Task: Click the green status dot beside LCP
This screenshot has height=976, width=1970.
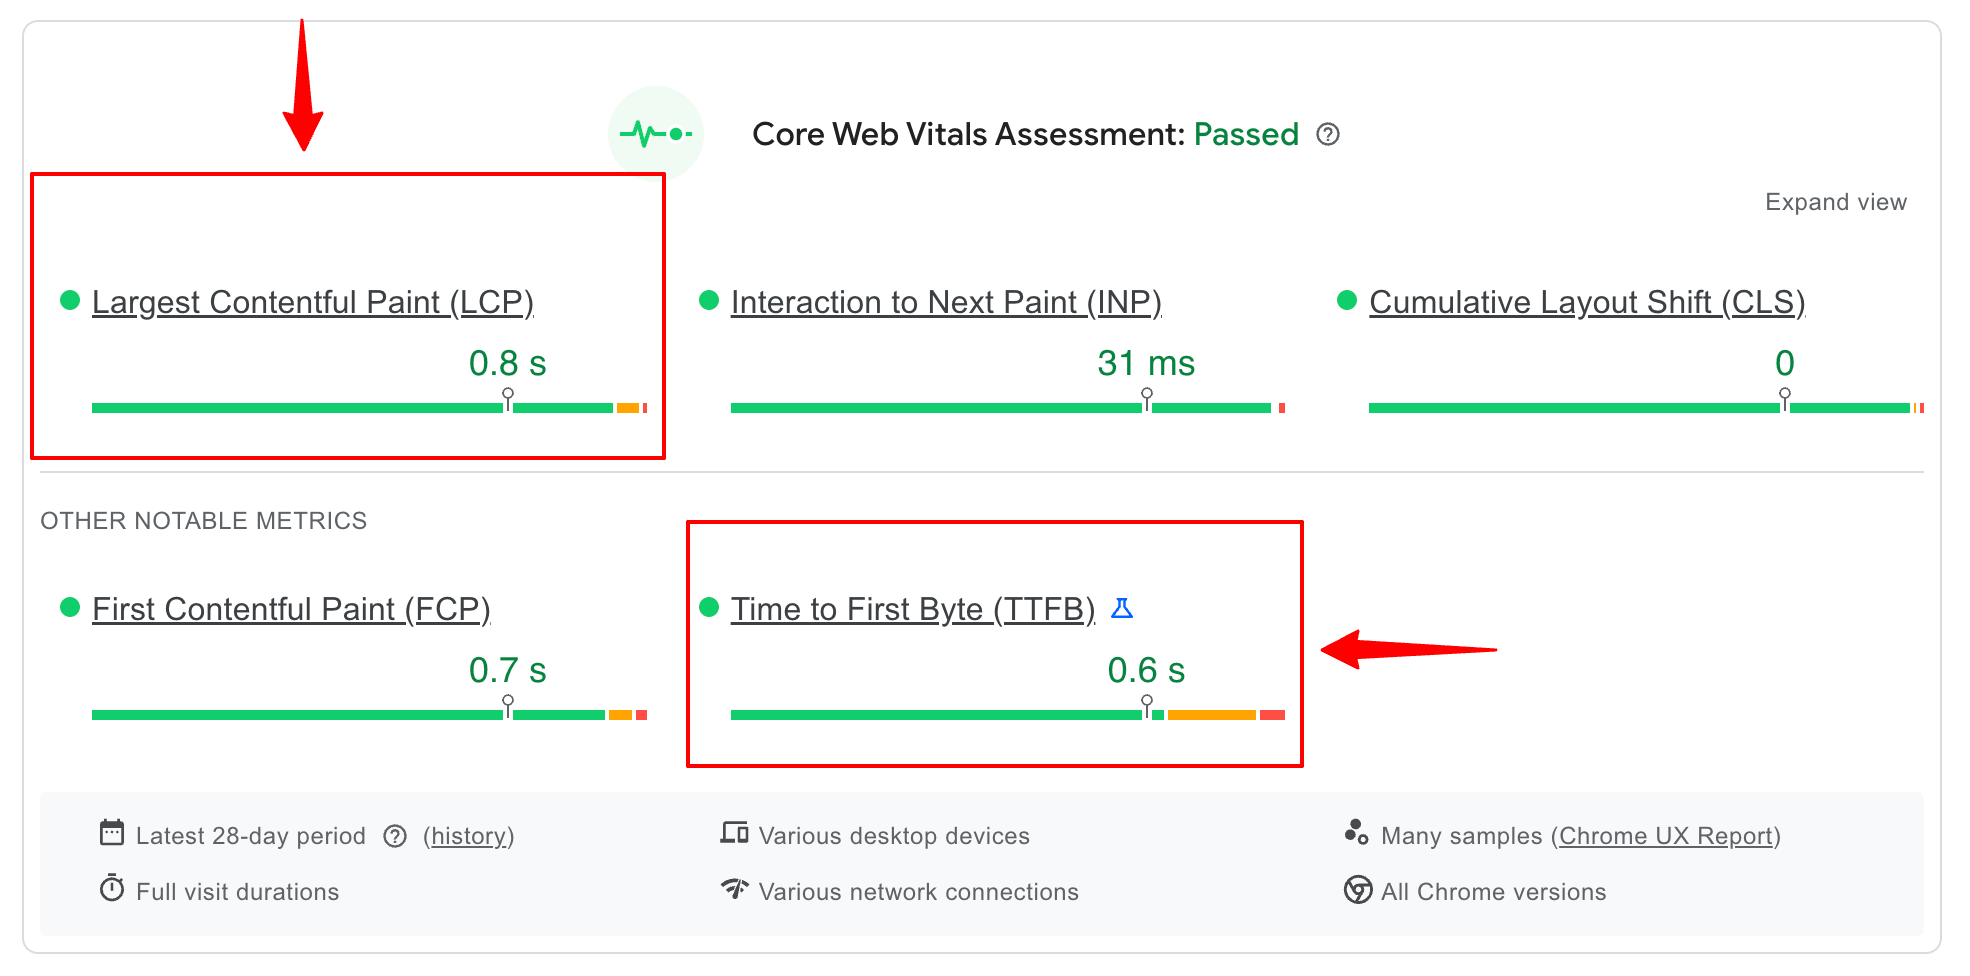Action: pyautogui.click(x=68, y=299)
